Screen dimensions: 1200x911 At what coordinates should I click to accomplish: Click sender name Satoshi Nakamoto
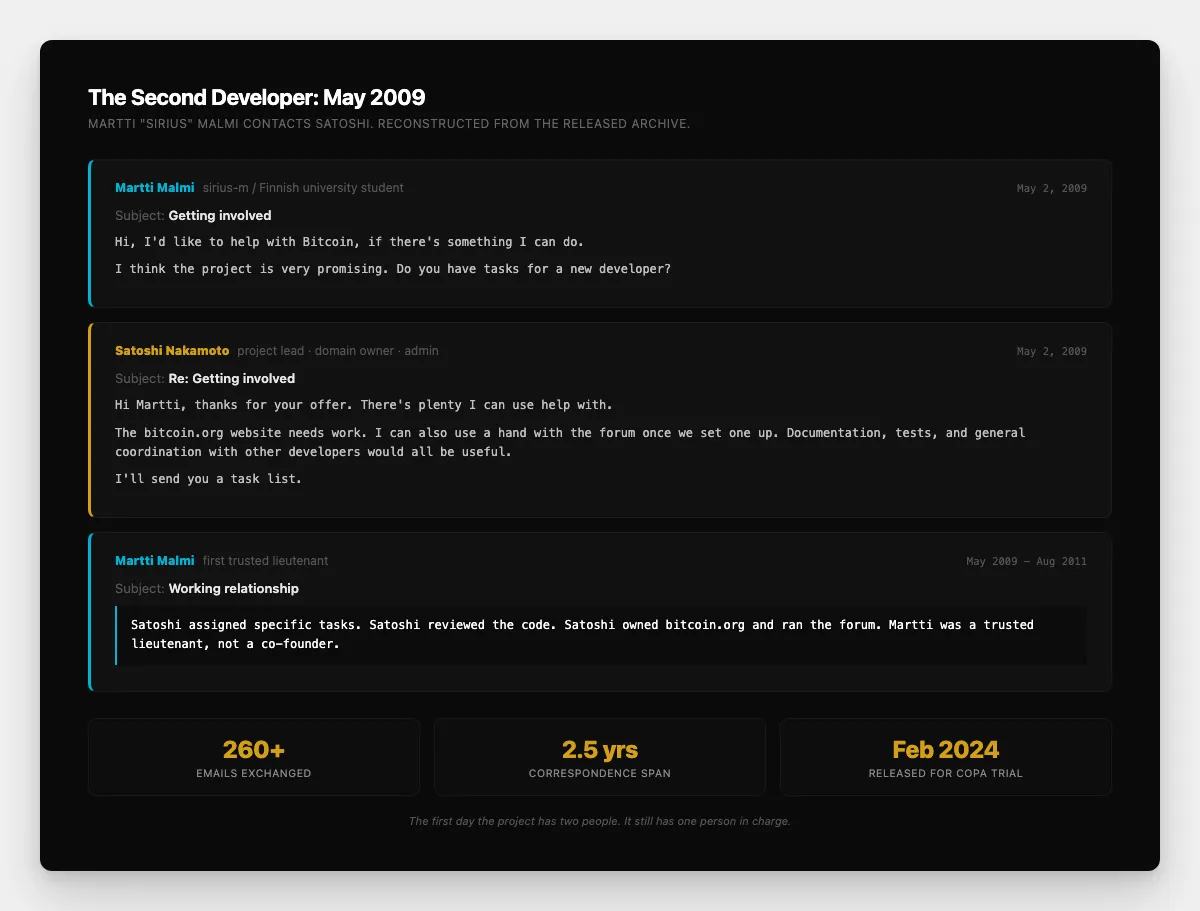point(172,351)
